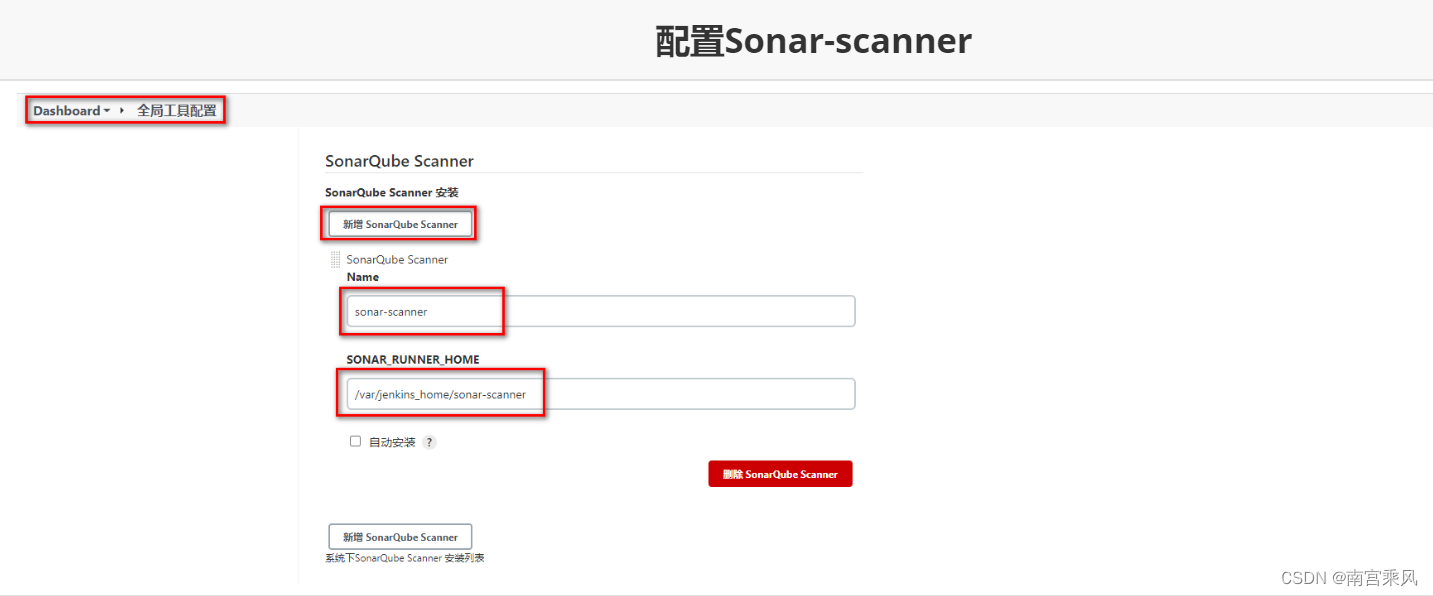
Task: Click the Name field label
Action: [x=363, y=277]
